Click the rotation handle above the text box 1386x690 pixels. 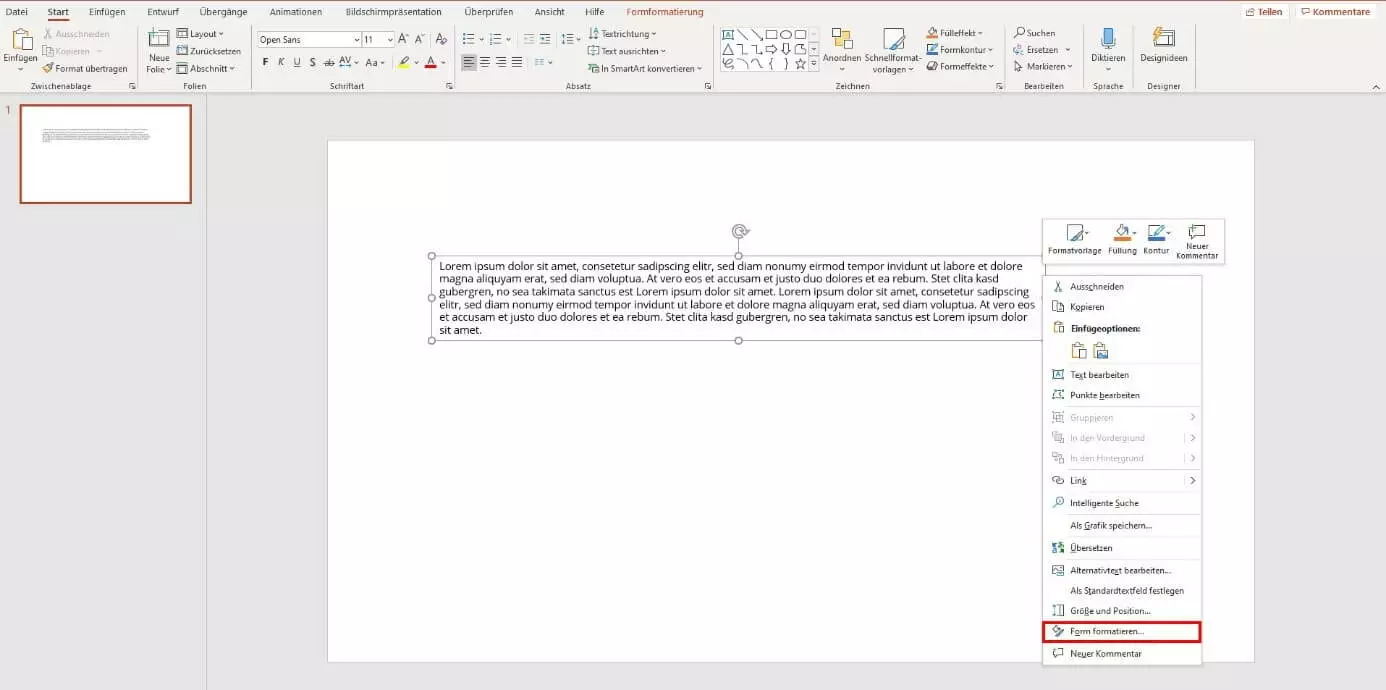point(739,231)
